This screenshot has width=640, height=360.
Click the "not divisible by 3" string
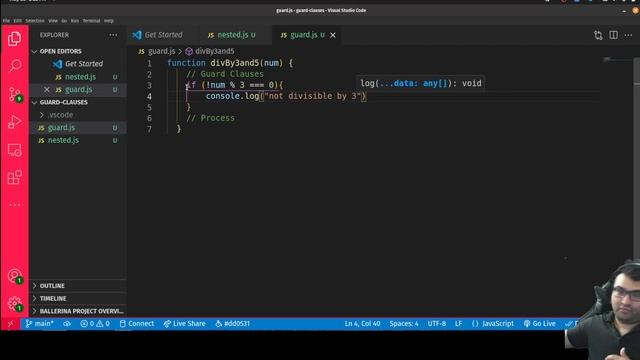pyautogui.click(x=313, y=96)
